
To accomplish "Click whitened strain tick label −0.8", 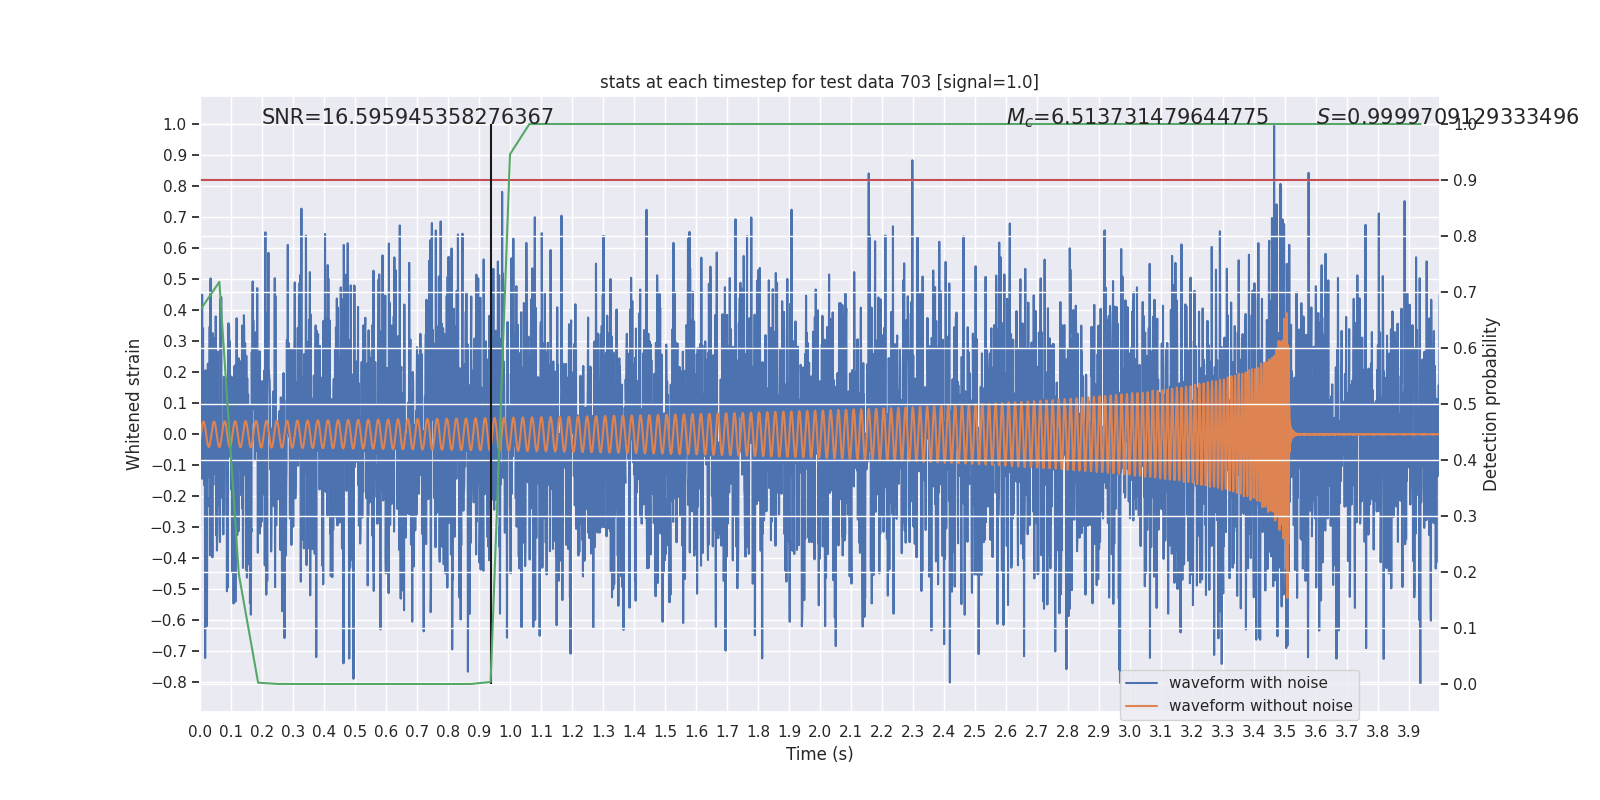I will tap(169, 683).
